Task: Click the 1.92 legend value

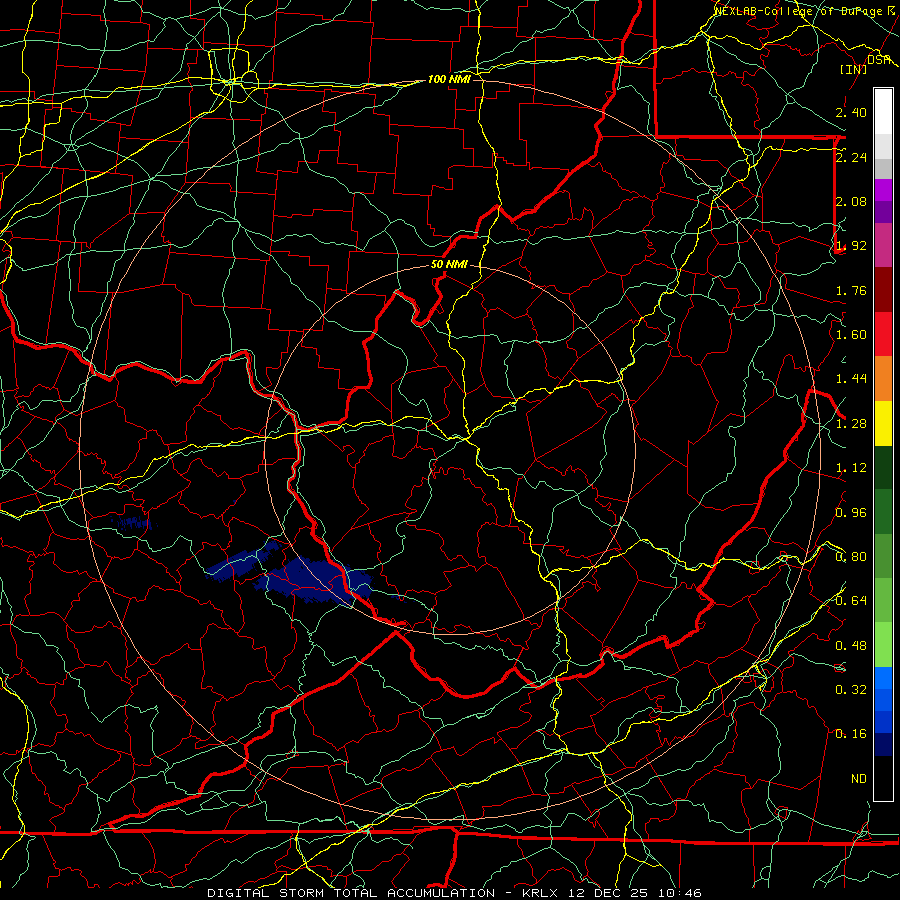Action: pyautogui.click(x=851, y=246)
